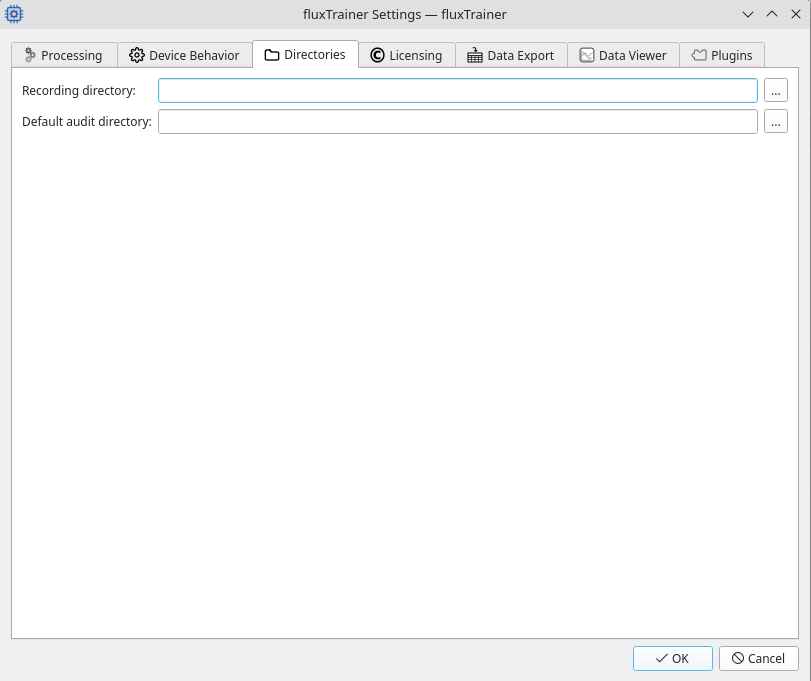Cancel the settings dialog
Image resolution: width=811 pixels, height=681 pixels.
759,658
